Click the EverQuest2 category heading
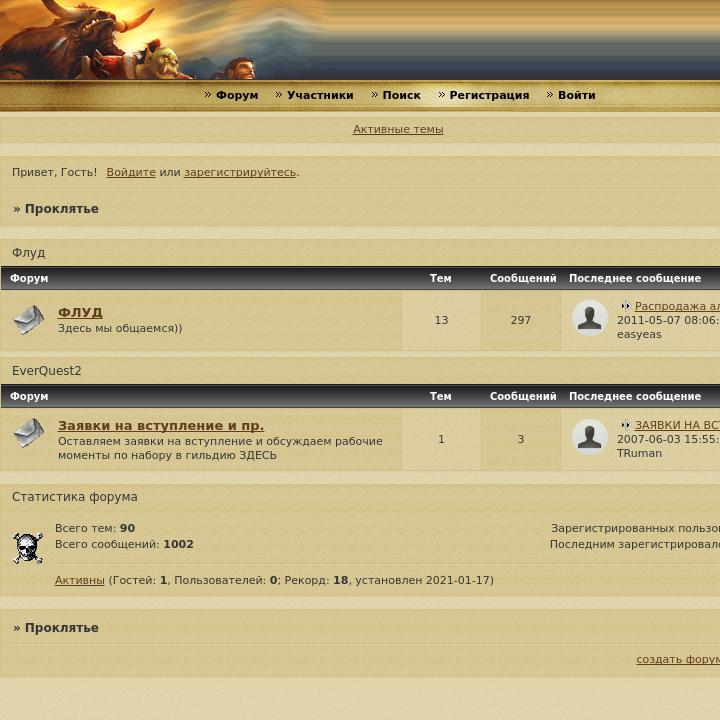The width and height of the screenshot is (720, 720). click(x=46, y=371)
